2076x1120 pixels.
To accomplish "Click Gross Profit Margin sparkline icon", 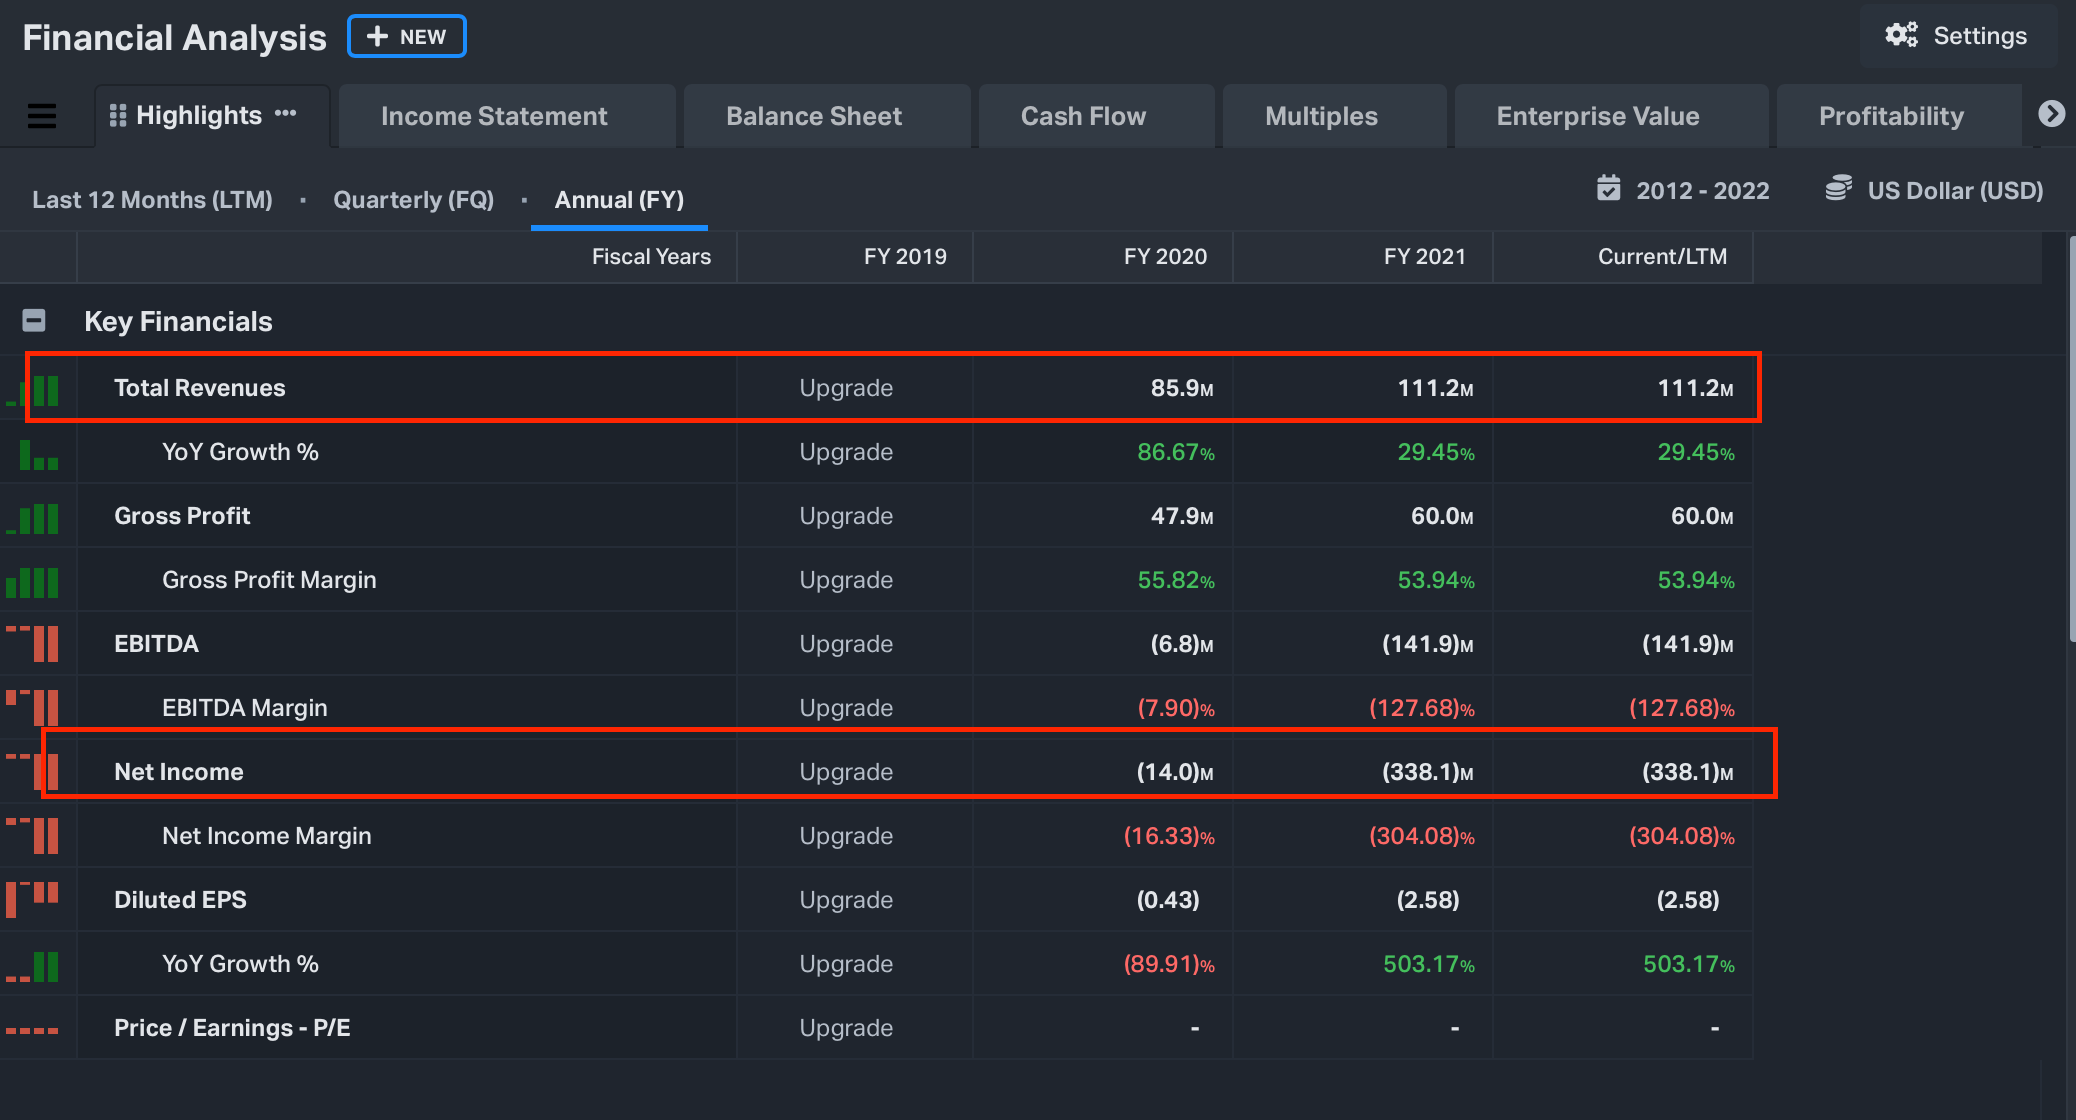I will point(32,581).
